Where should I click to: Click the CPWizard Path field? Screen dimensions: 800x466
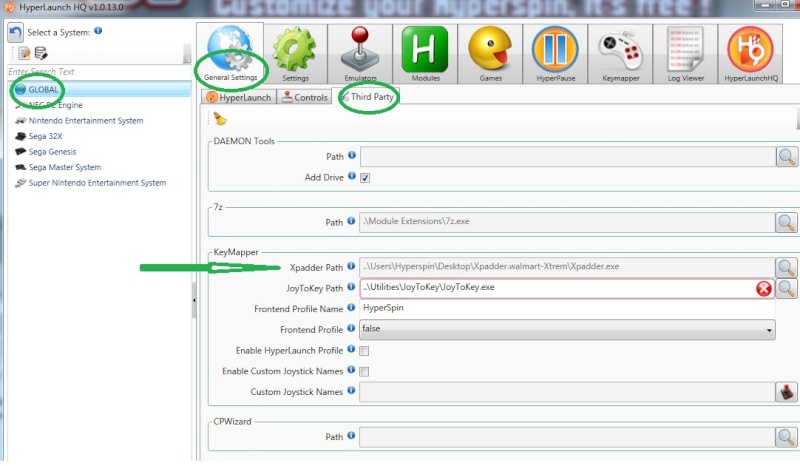567,437
